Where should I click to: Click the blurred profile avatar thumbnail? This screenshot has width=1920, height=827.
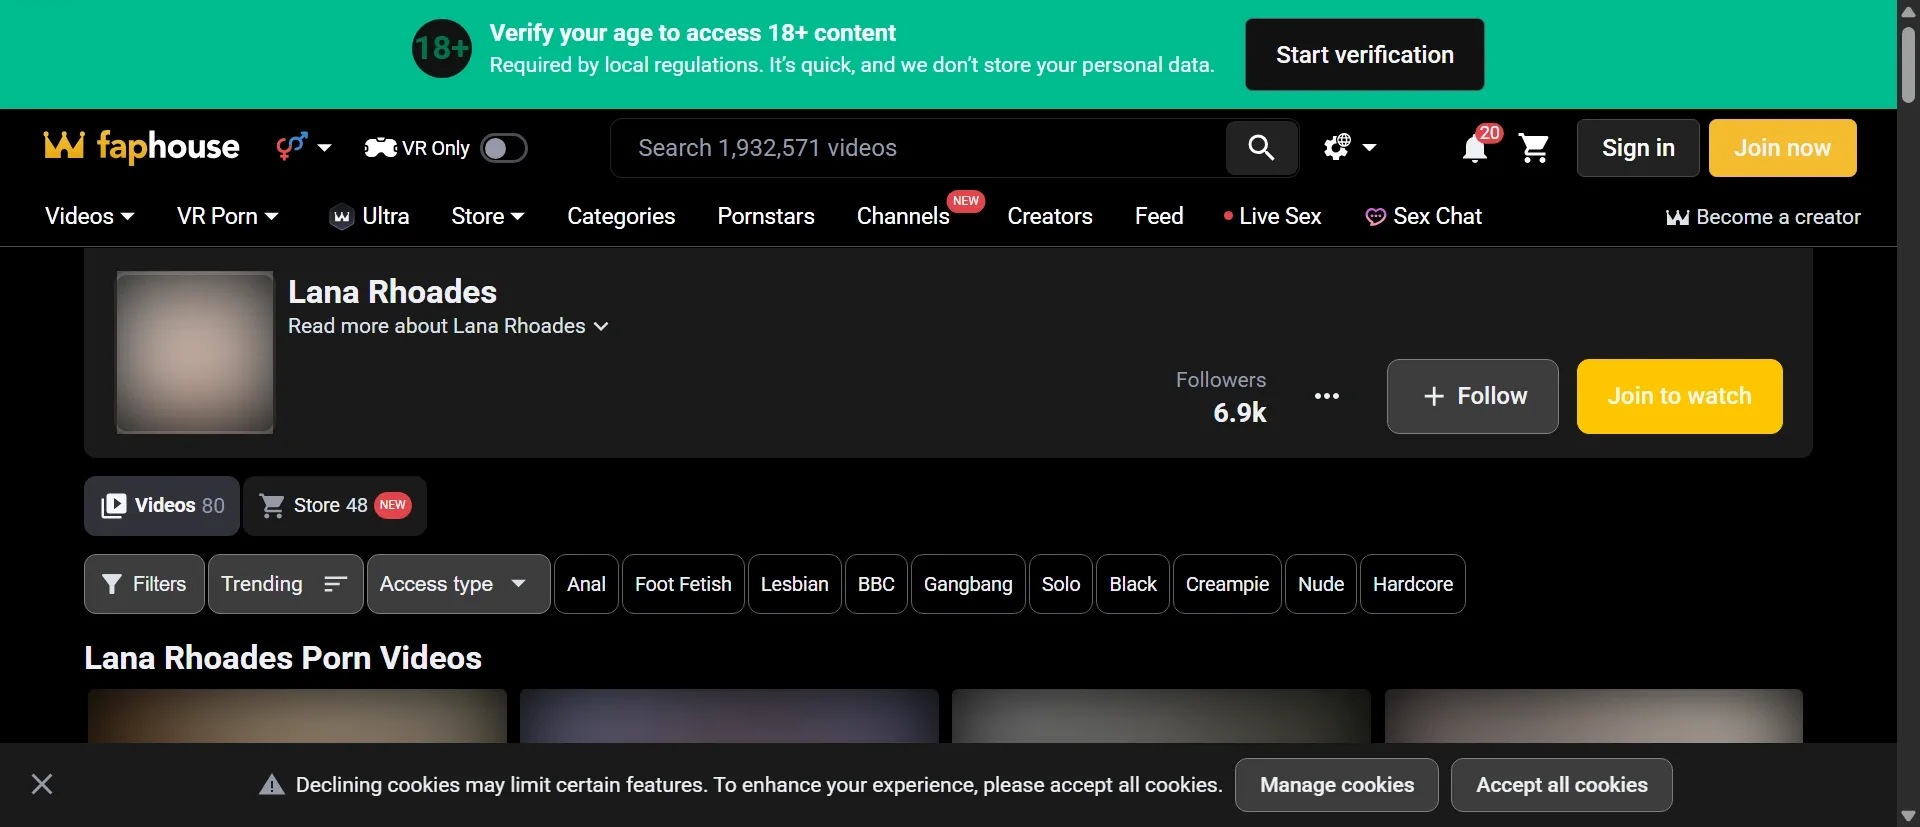(x=195, y=352)
